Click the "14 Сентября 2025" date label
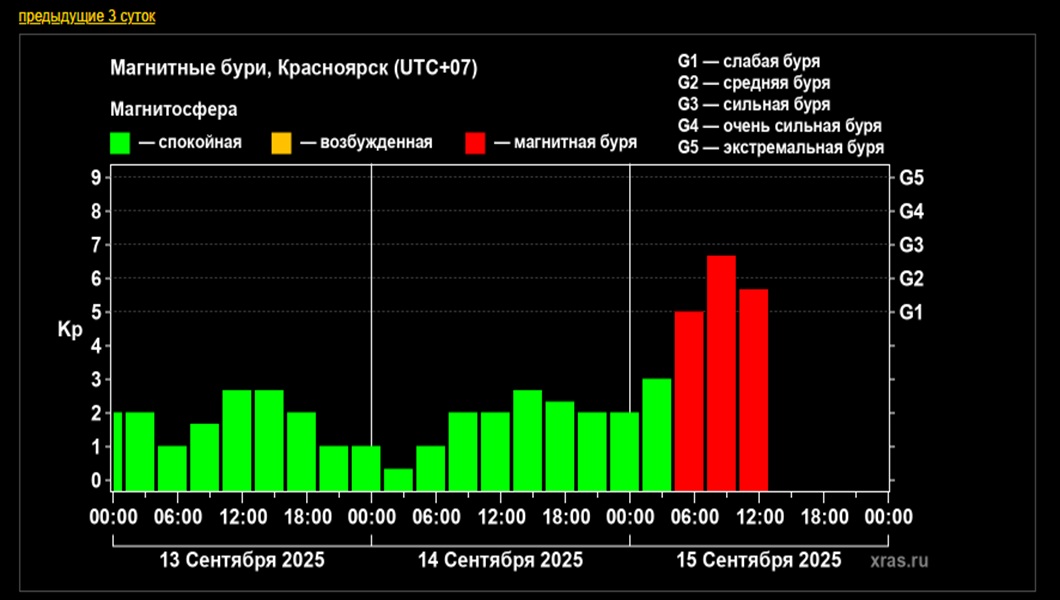The image size is (1060, 600). click(x=500, y=560)
